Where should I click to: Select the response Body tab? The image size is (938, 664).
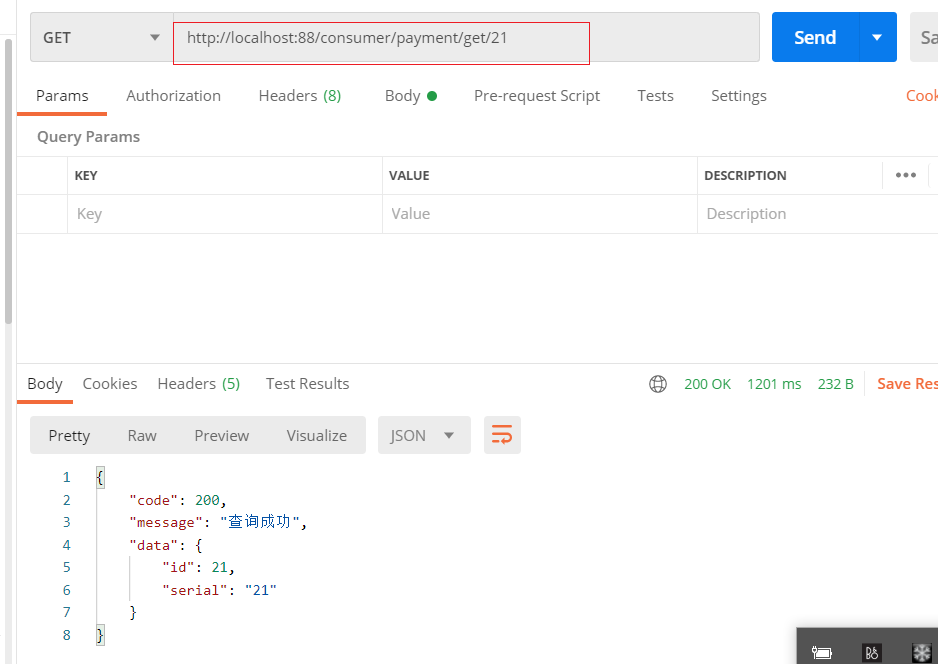tap(45, 383)
